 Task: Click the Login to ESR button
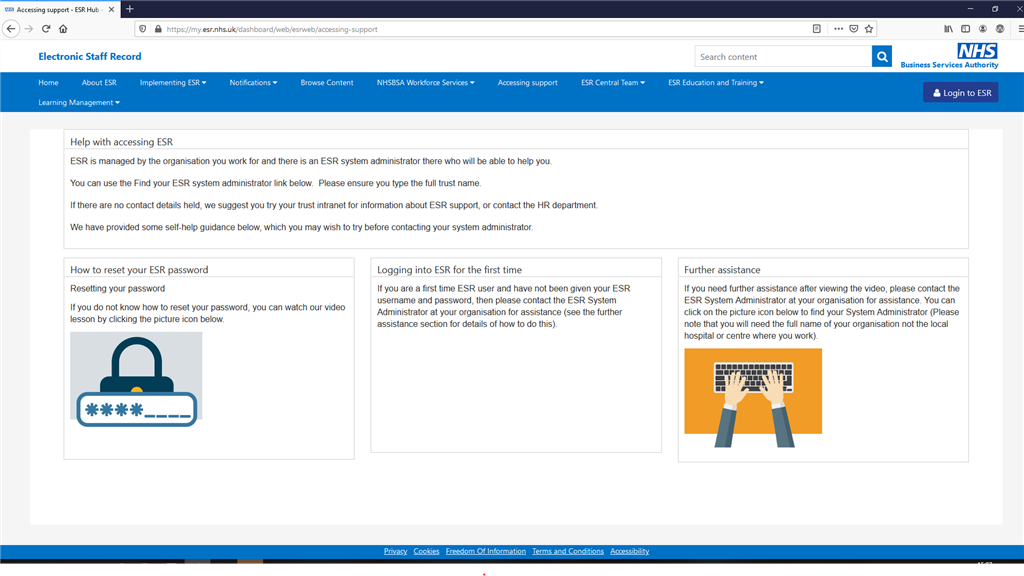pos(961,93)
